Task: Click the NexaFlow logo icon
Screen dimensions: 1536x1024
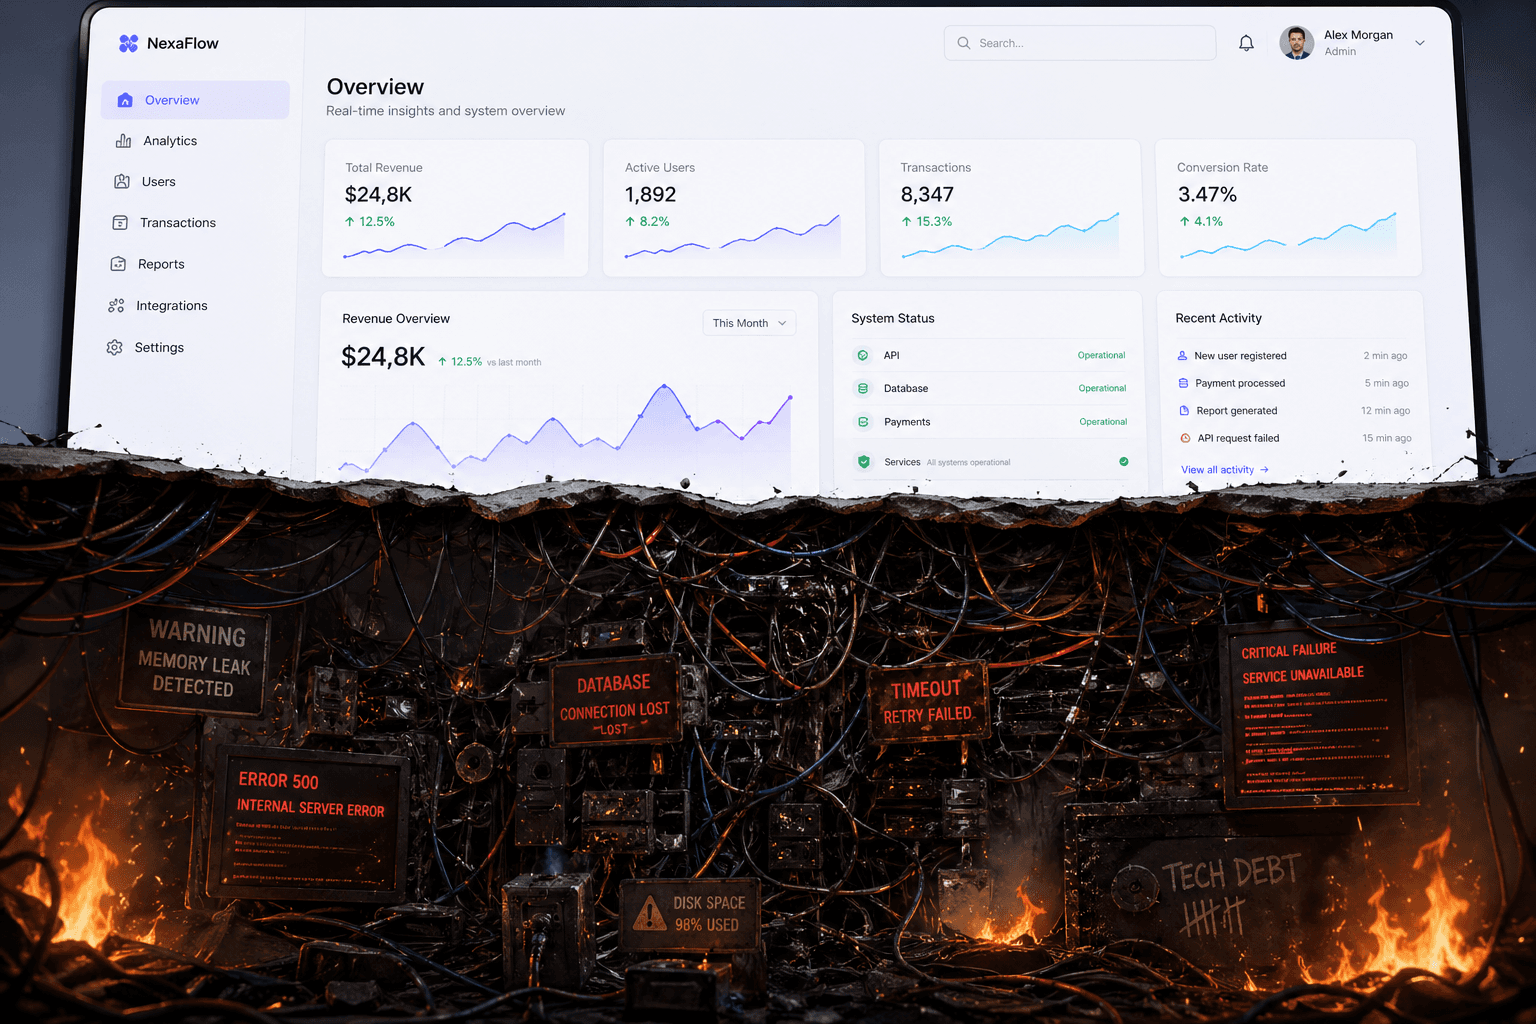Action: coord(128,43)
